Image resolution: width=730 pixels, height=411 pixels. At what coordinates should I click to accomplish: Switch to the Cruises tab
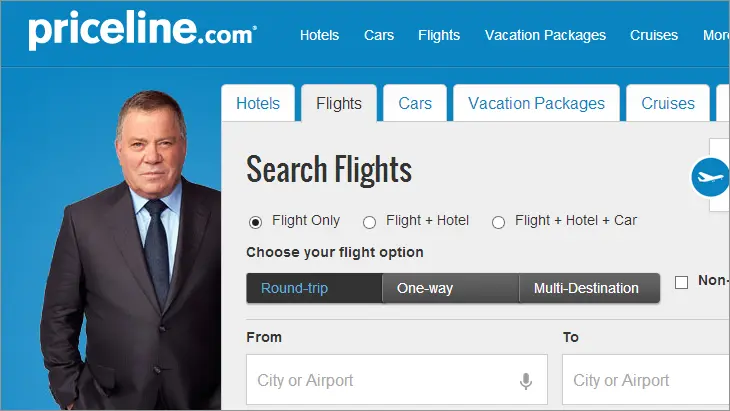click(x=667, y=103)
